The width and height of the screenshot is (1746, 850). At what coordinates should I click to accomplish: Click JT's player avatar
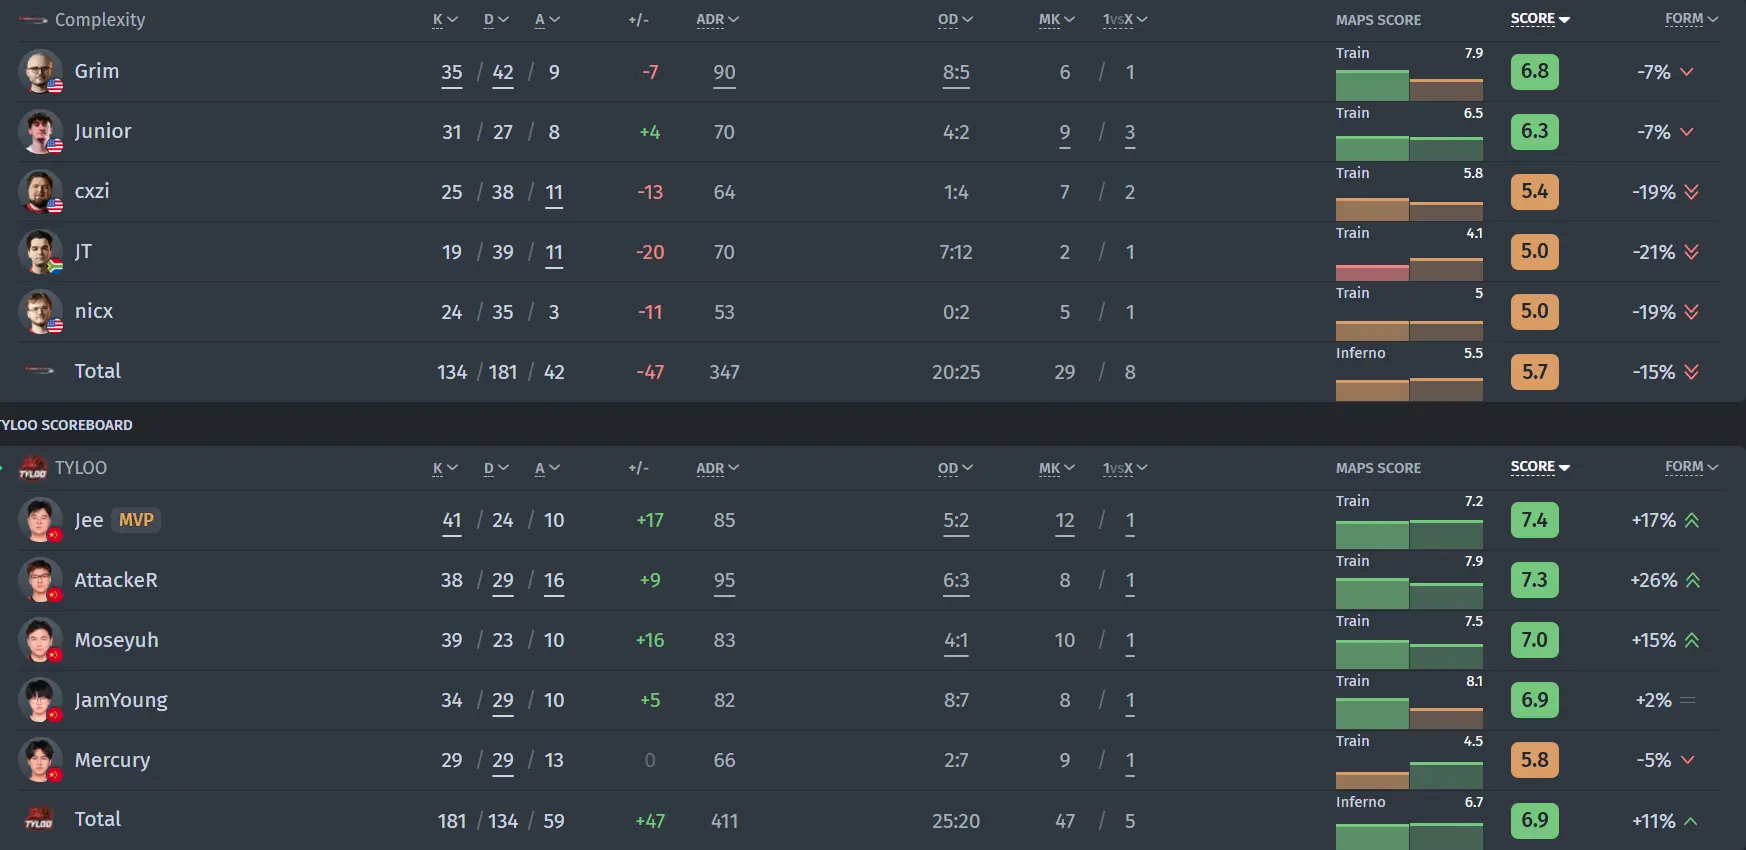pyautogui.click(x=40, y=252)
